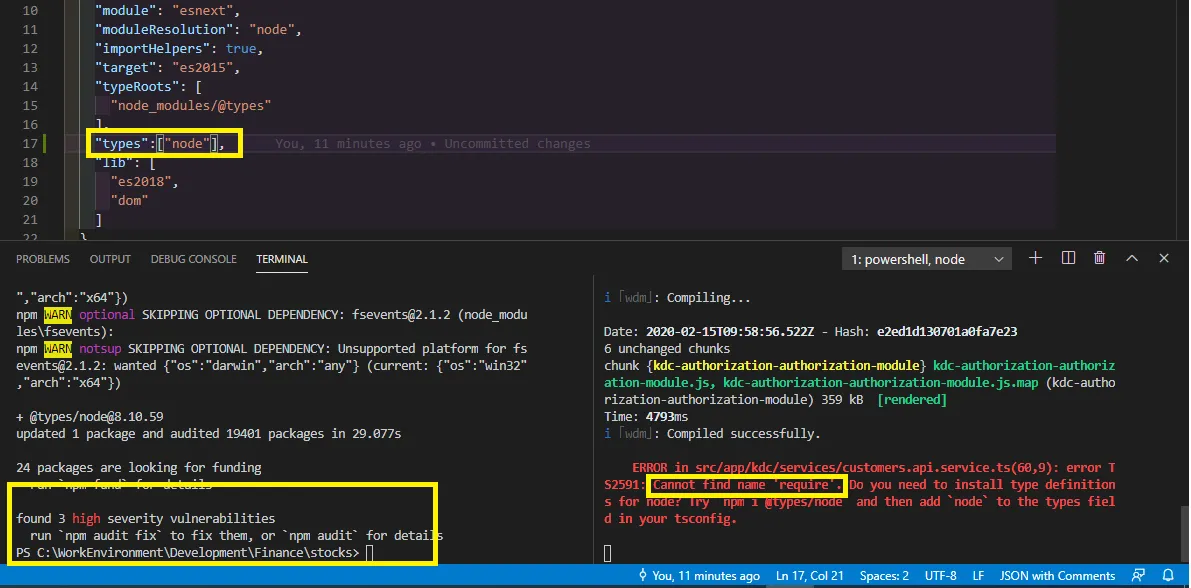Click the "es2018" entry
1191x588 pixels.
click(144, 182)
